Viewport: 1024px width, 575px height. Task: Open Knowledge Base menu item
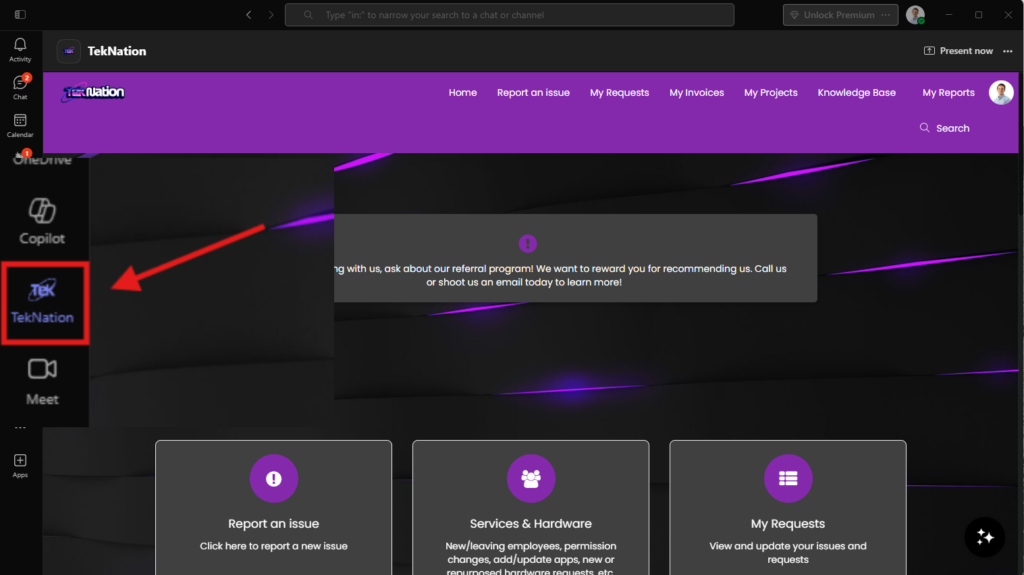click(x=856, y=93)
